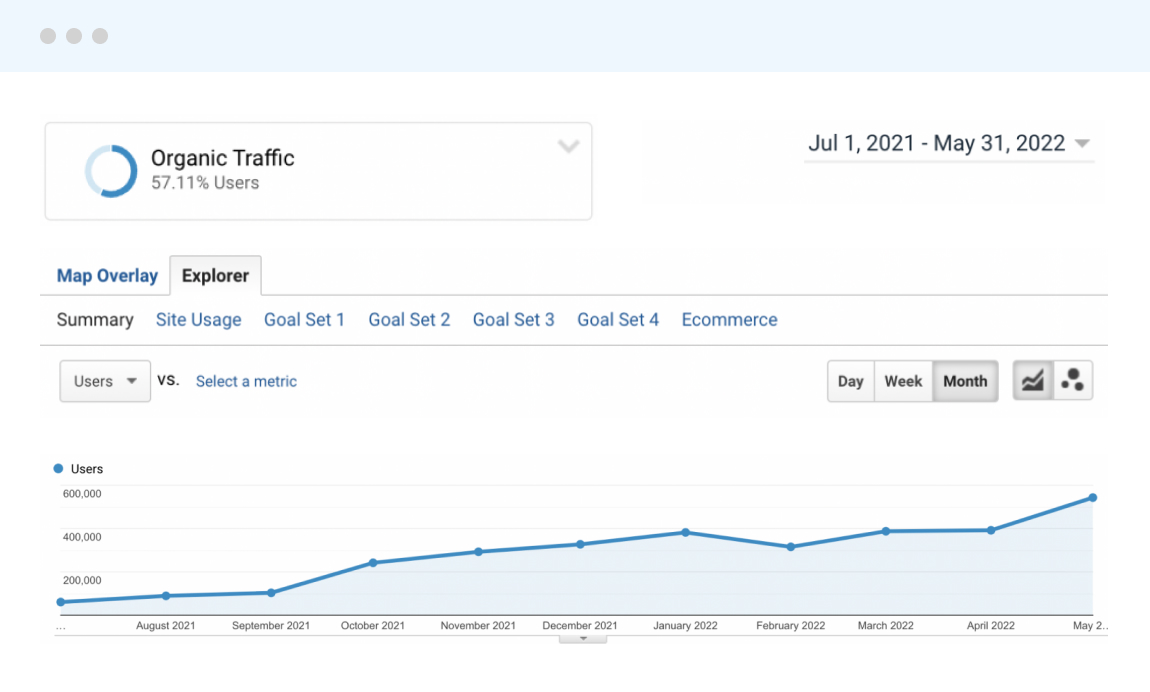Image resolution: width=1150 pixels, height=692 pixels.
Task: Click the February 2022 data point
Action: click(791, 547)
